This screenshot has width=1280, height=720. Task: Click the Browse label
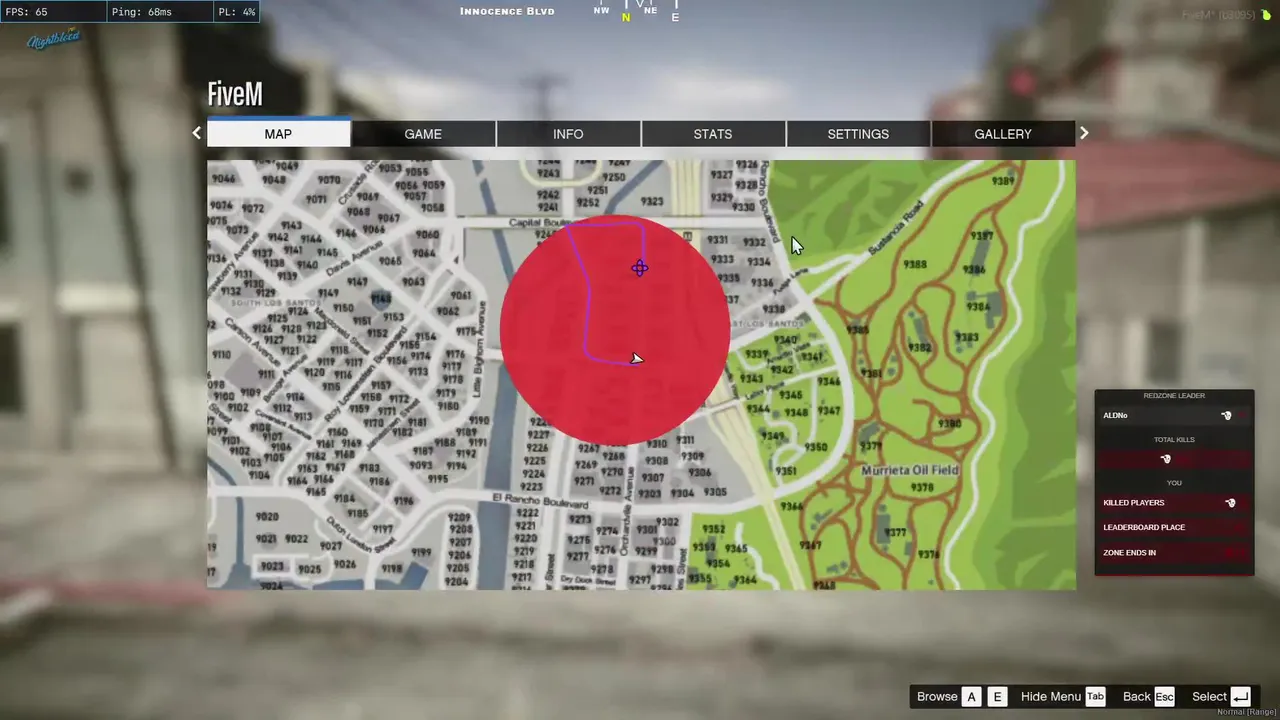[x=937, y=697]
